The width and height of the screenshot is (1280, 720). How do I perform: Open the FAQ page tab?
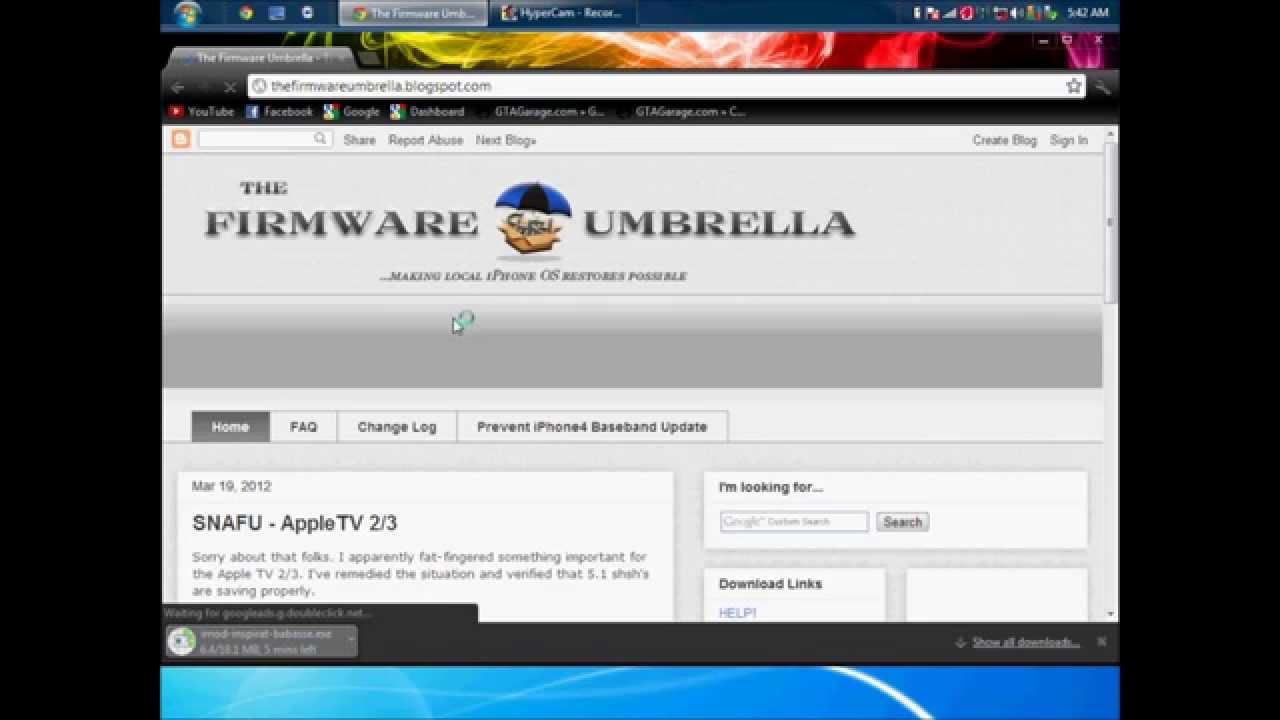coord(303,426)
